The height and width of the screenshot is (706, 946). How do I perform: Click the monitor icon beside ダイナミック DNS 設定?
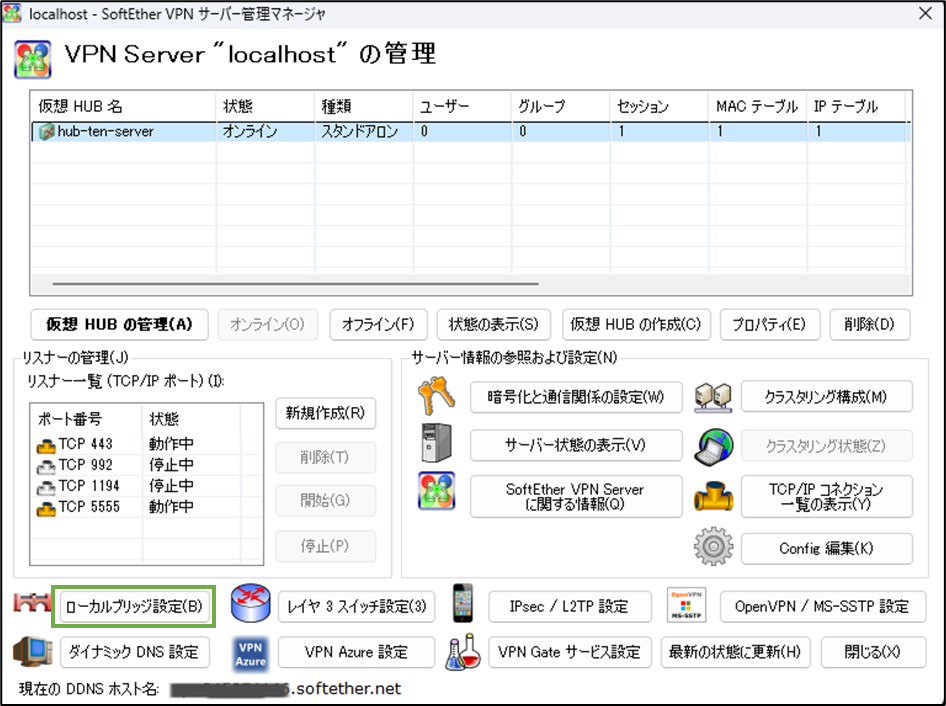click(33, 652)
